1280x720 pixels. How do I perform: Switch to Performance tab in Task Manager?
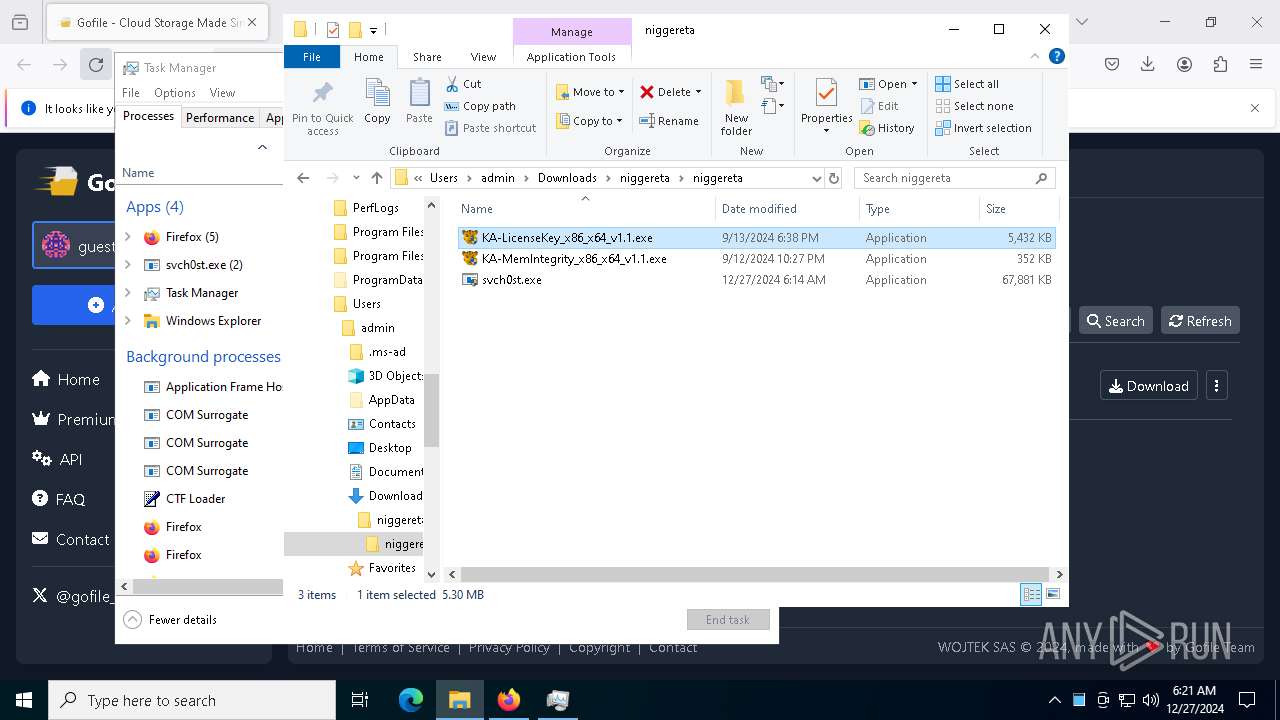click(220, 117)
